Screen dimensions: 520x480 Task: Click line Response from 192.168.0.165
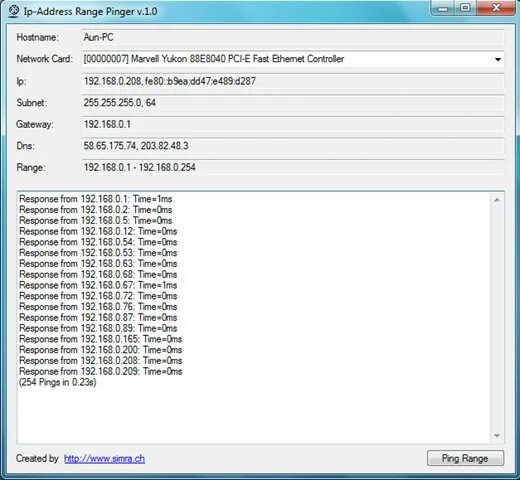click(101, 339)
